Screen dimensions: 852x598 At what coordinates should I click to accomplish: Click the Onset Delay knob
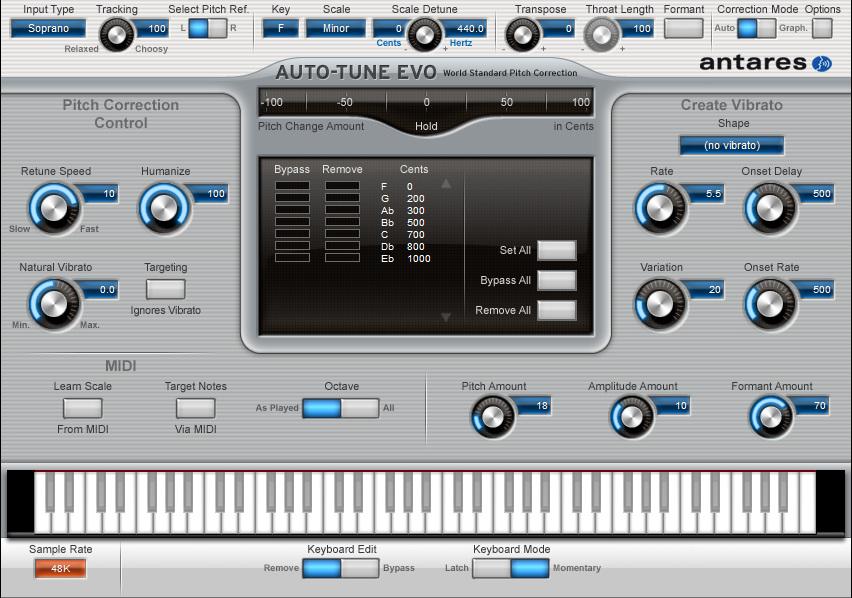(770, 209)
